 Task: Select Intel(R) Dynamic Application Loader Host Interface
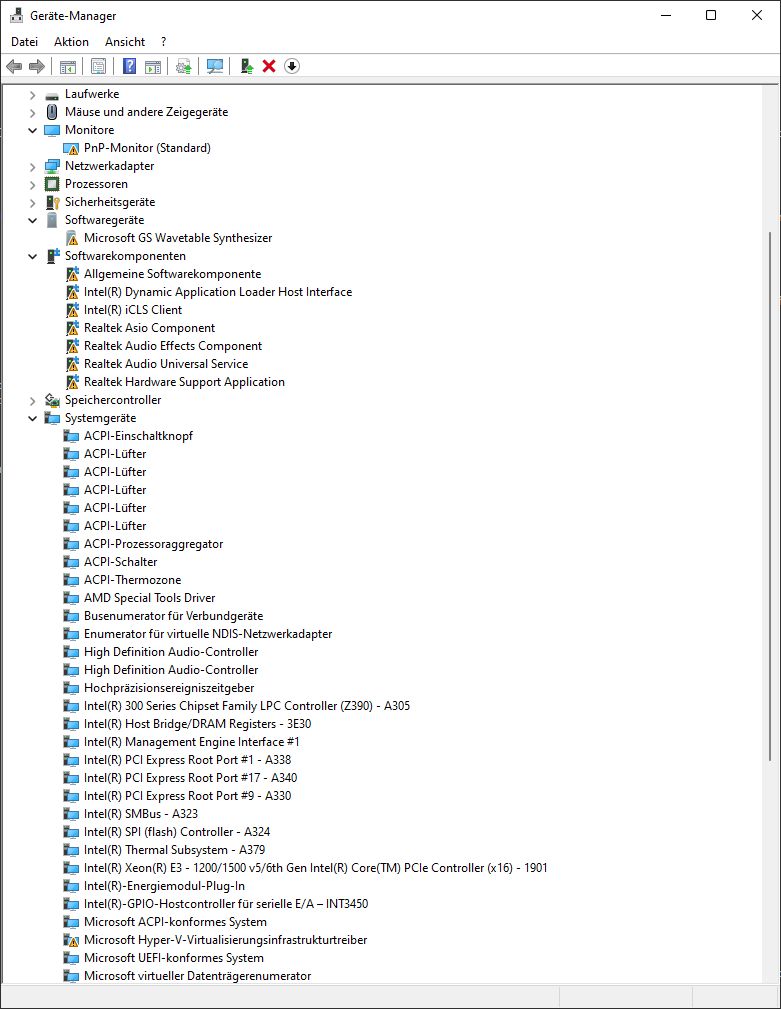click(218, 292)
